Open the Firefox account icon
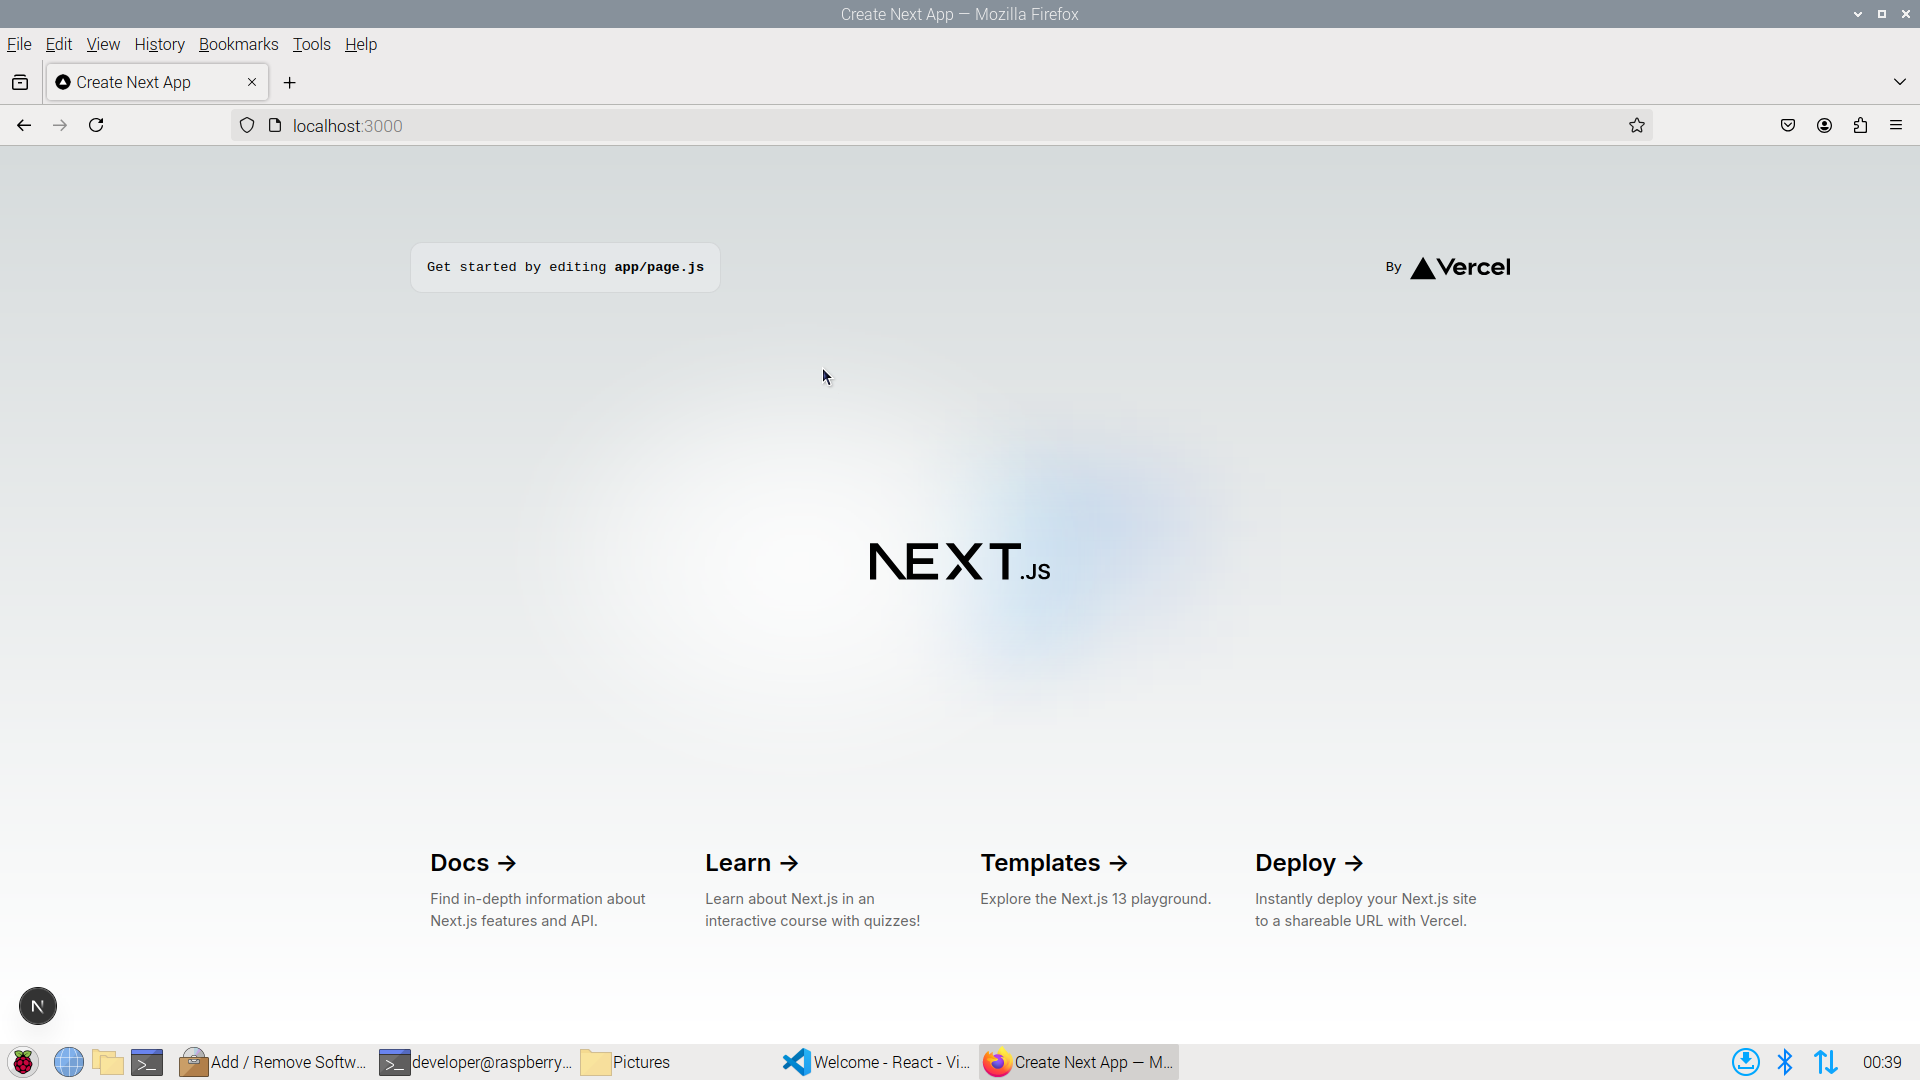The image size is (1920, 1080). tap(1824, 125)
